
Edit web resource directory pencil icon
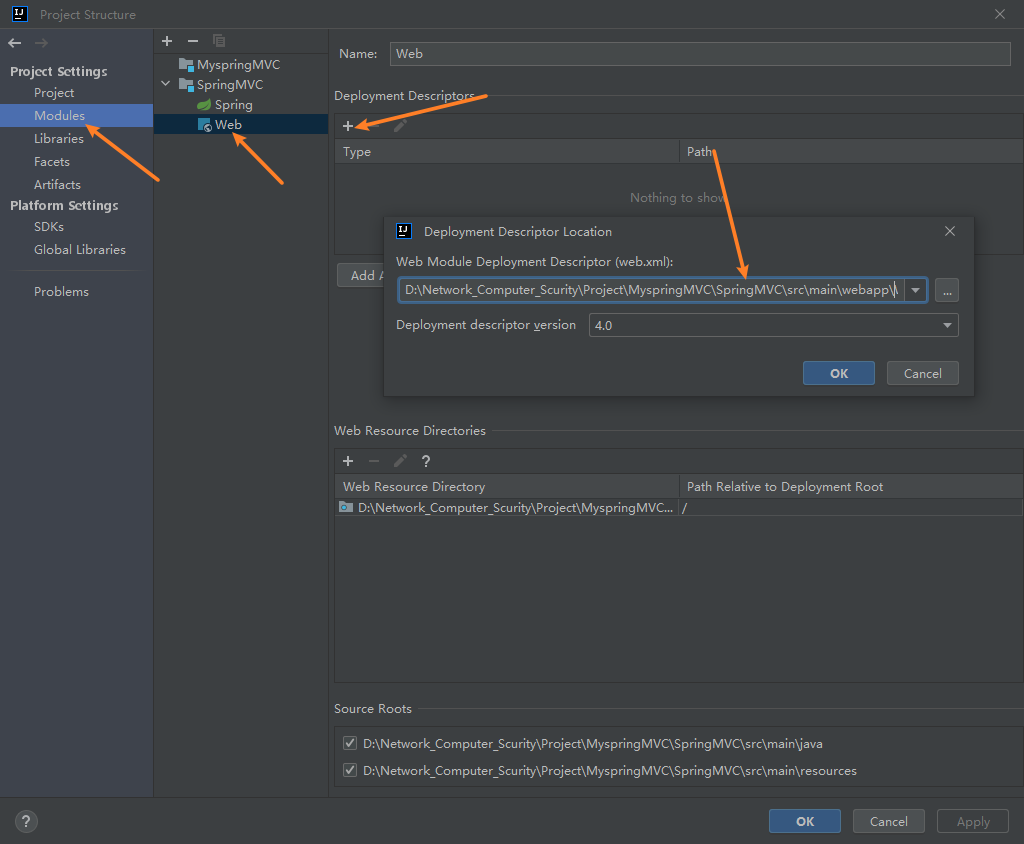point(400,461)
